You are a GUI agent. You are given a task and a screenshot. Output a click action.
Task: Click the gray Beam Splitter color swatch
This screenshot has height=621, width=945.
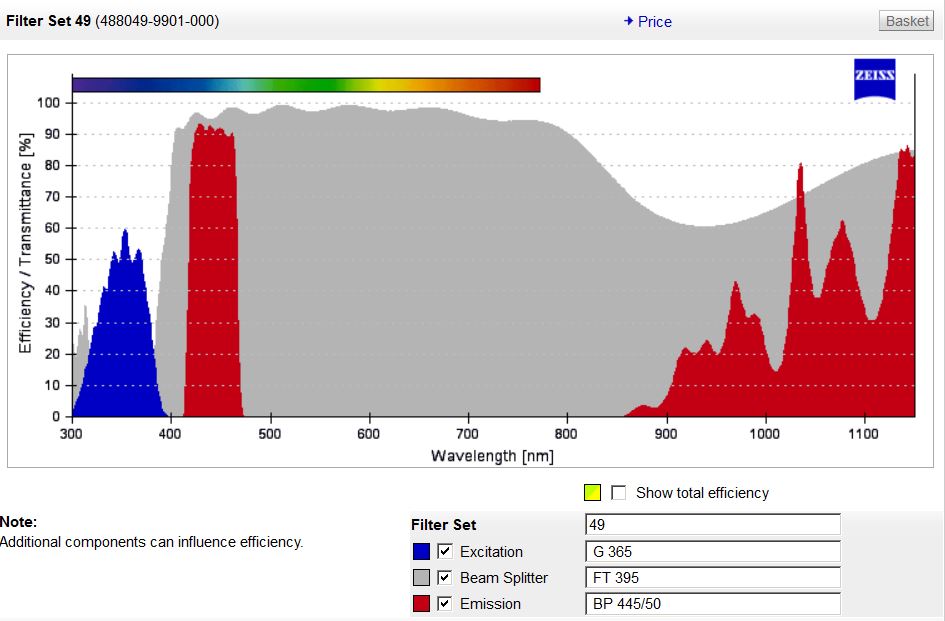tap(420, 578)
